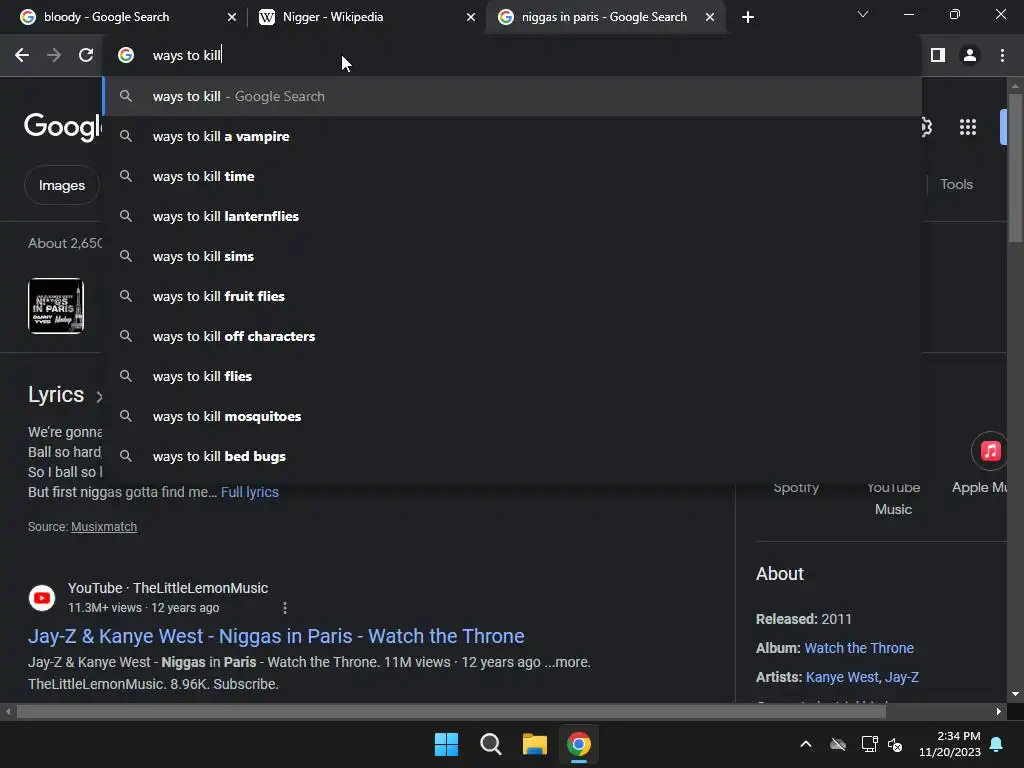Open more options for the YouTube result
The image size is (1024, 768).
(x=285, y=608)
